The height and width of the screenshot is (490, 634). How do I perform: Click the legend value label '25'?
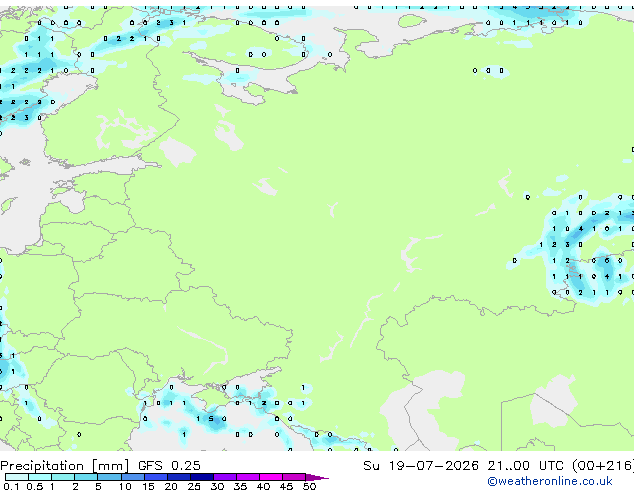click(194, 486)
